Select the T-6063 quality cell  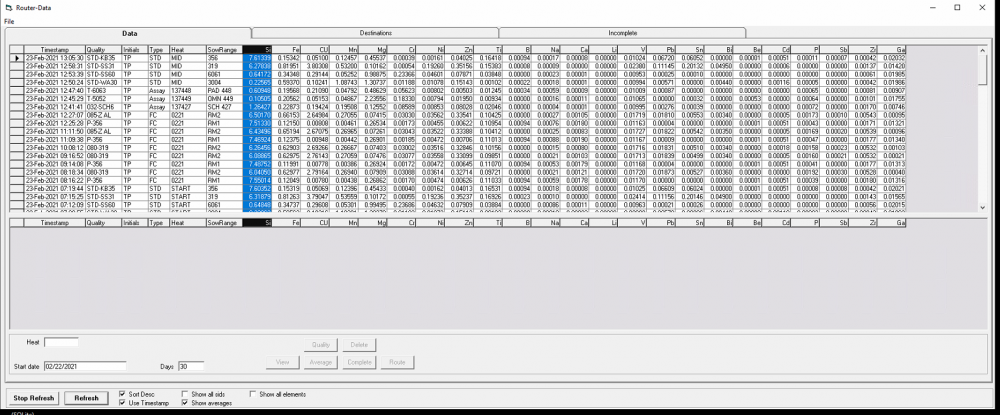coord(103,90)
